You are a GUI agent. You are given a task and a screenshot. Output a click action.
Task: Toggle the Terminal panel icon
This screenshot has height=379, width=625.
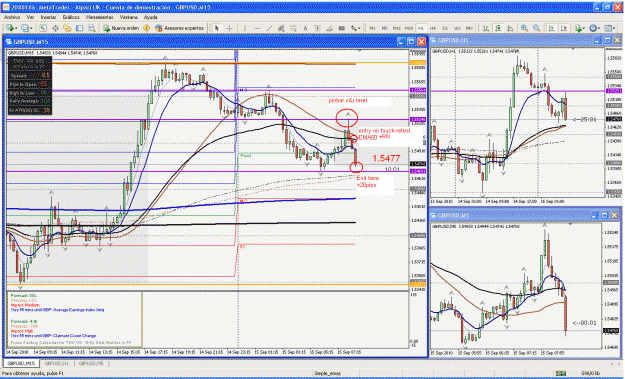click(x=79, y=28)
